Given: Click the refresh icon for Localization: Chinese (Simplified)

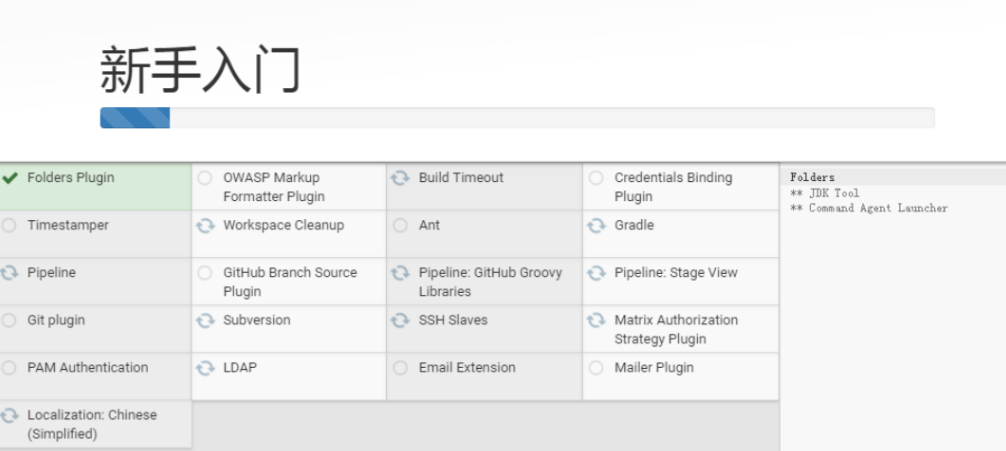Looking at the screenshot, I should click(x=9, y=415).
